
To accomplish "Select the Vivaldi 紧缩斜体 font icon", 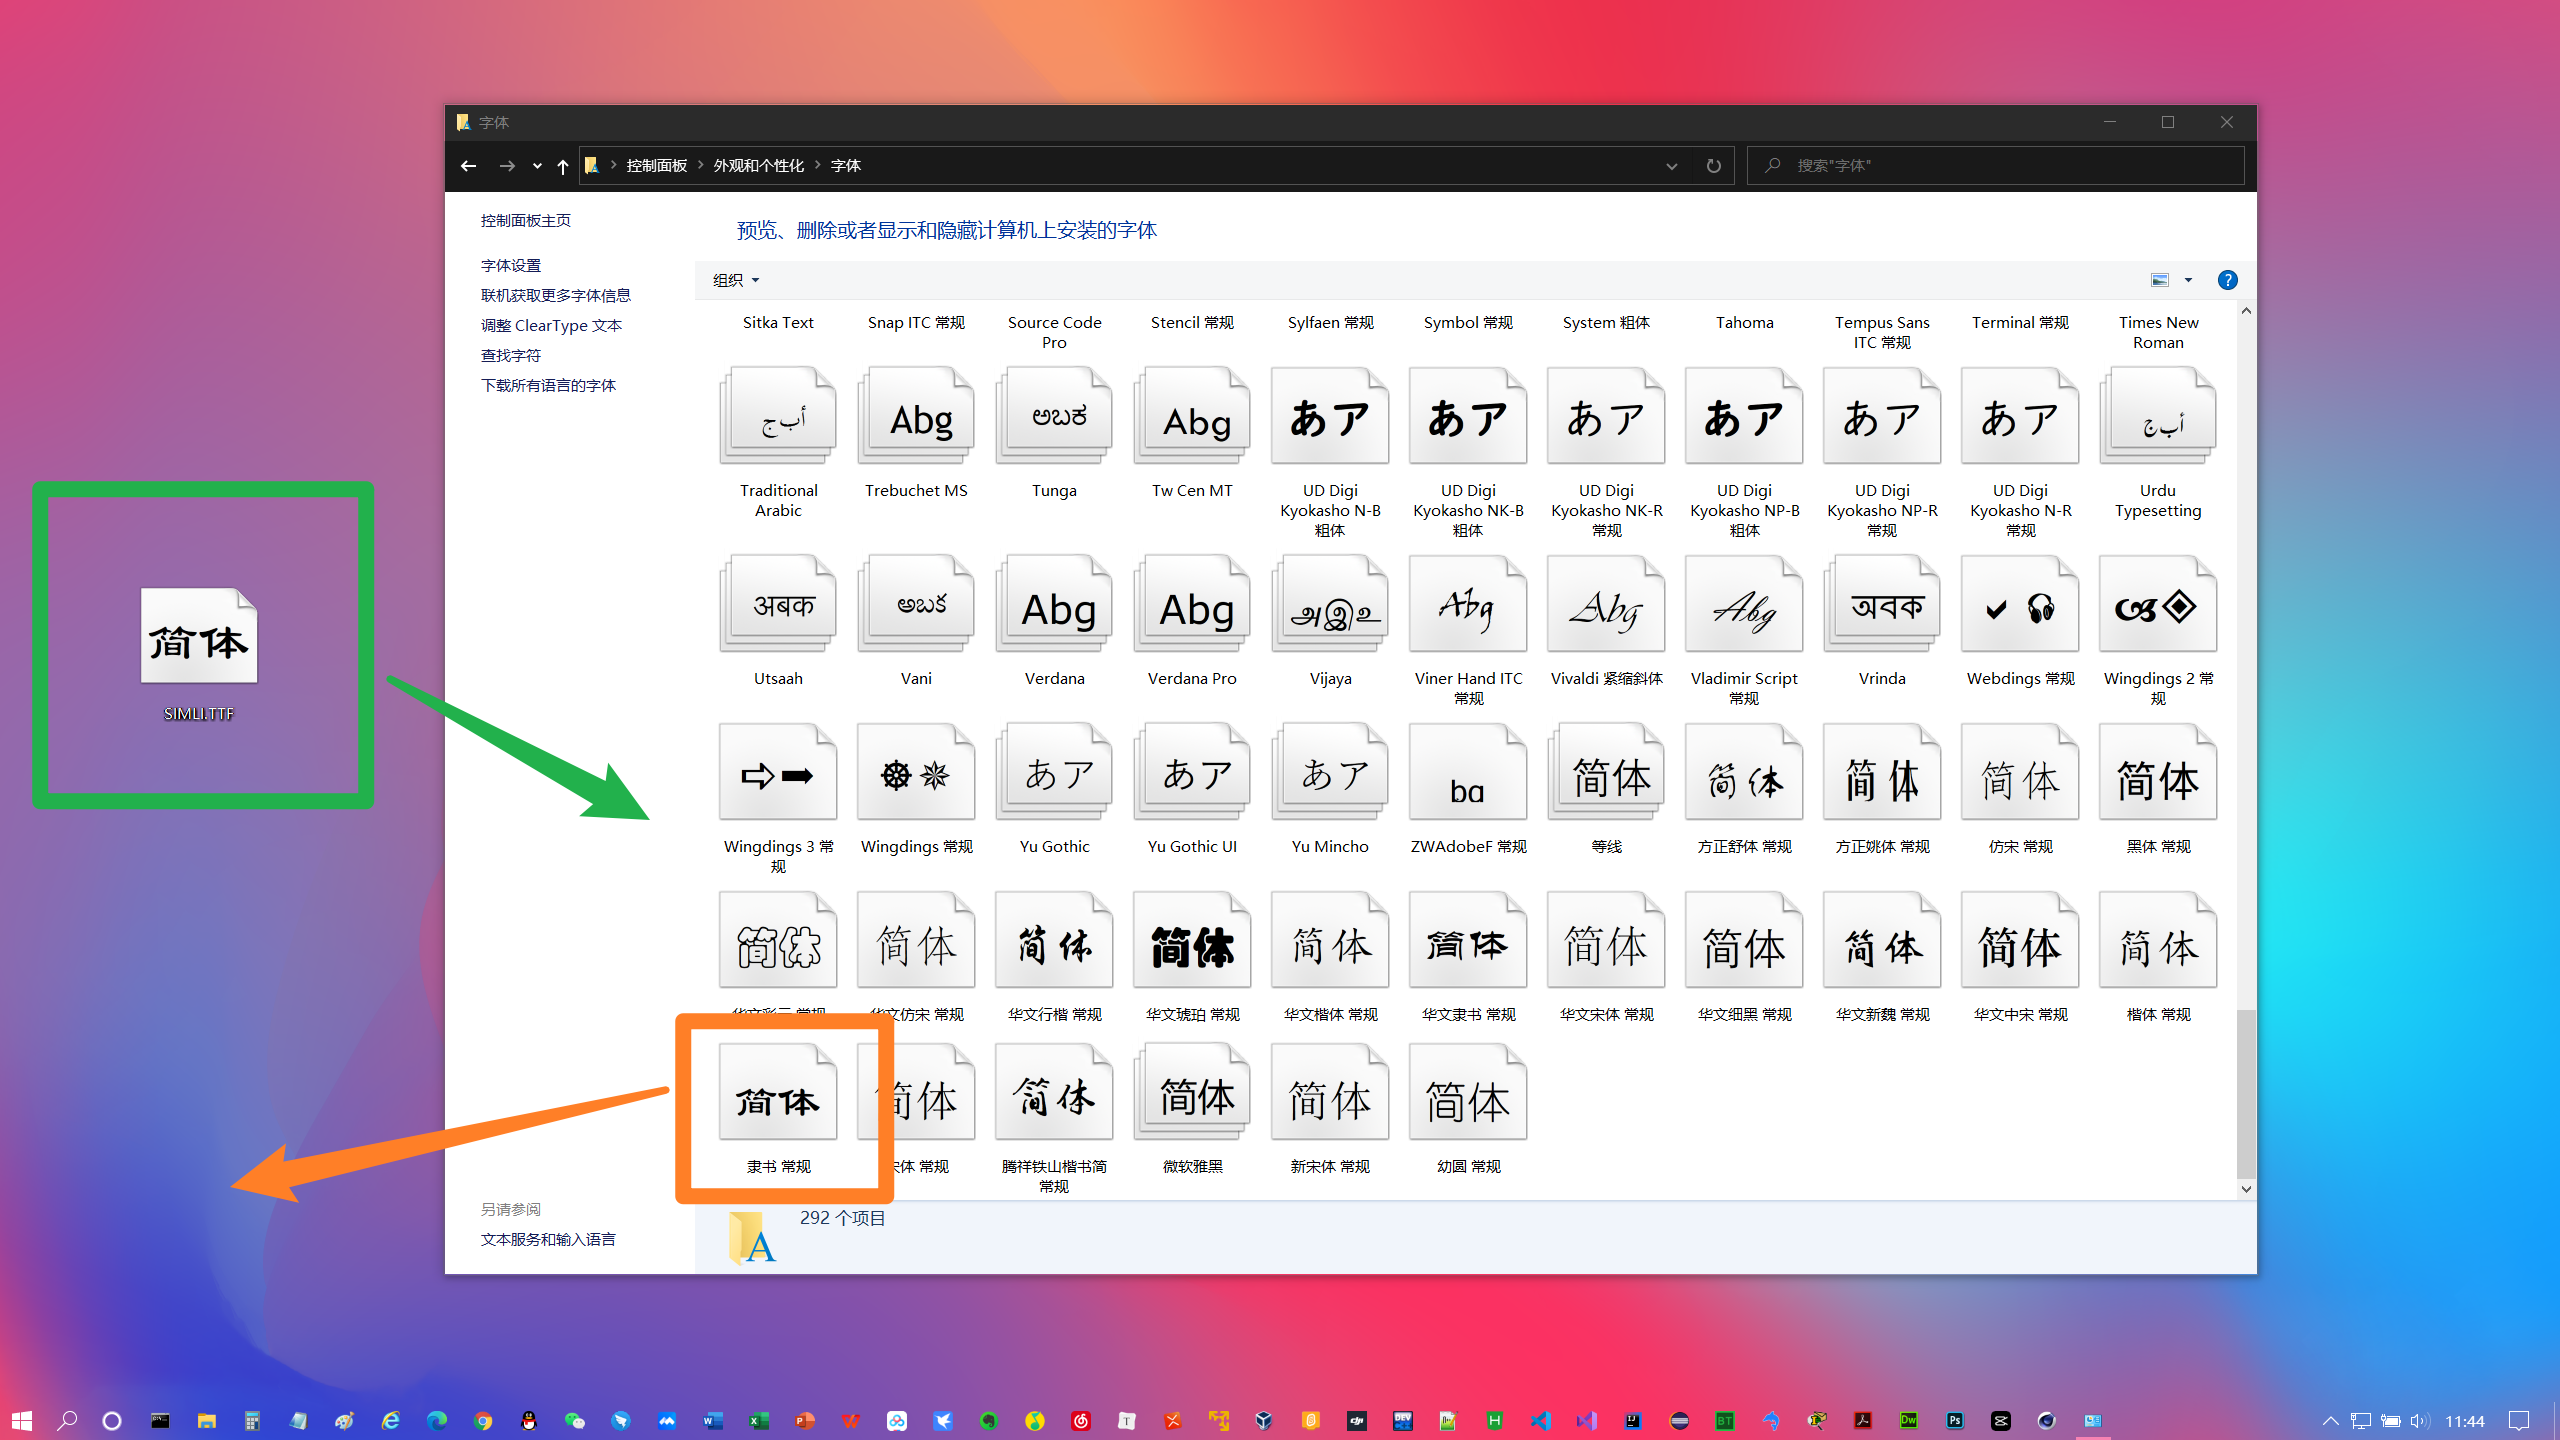I will coord(1606,605).
